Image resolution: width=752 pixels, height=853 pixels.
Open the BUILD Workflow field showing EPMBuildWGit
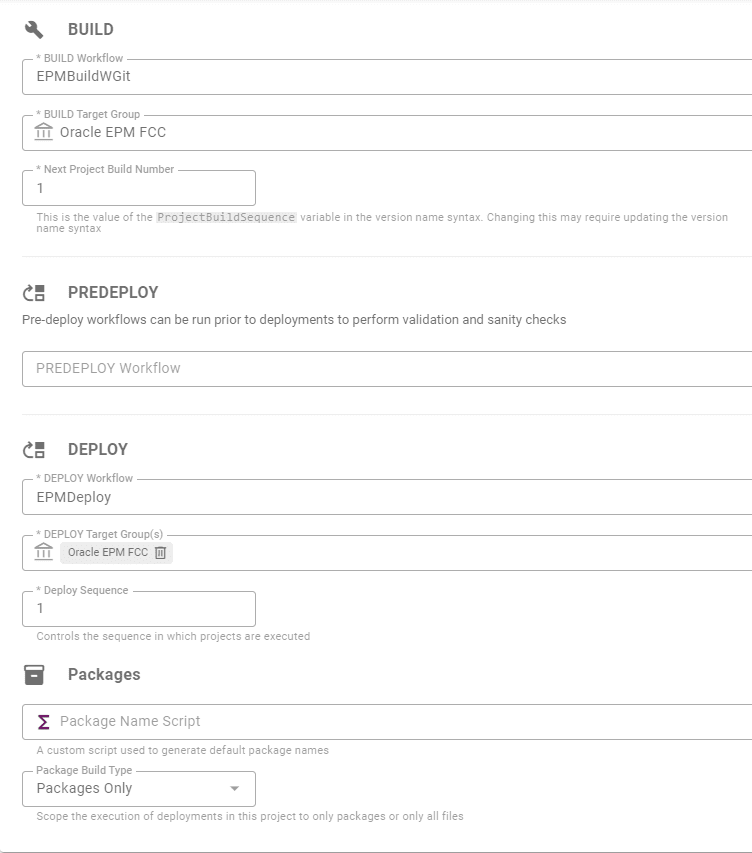tap(387, 77)
